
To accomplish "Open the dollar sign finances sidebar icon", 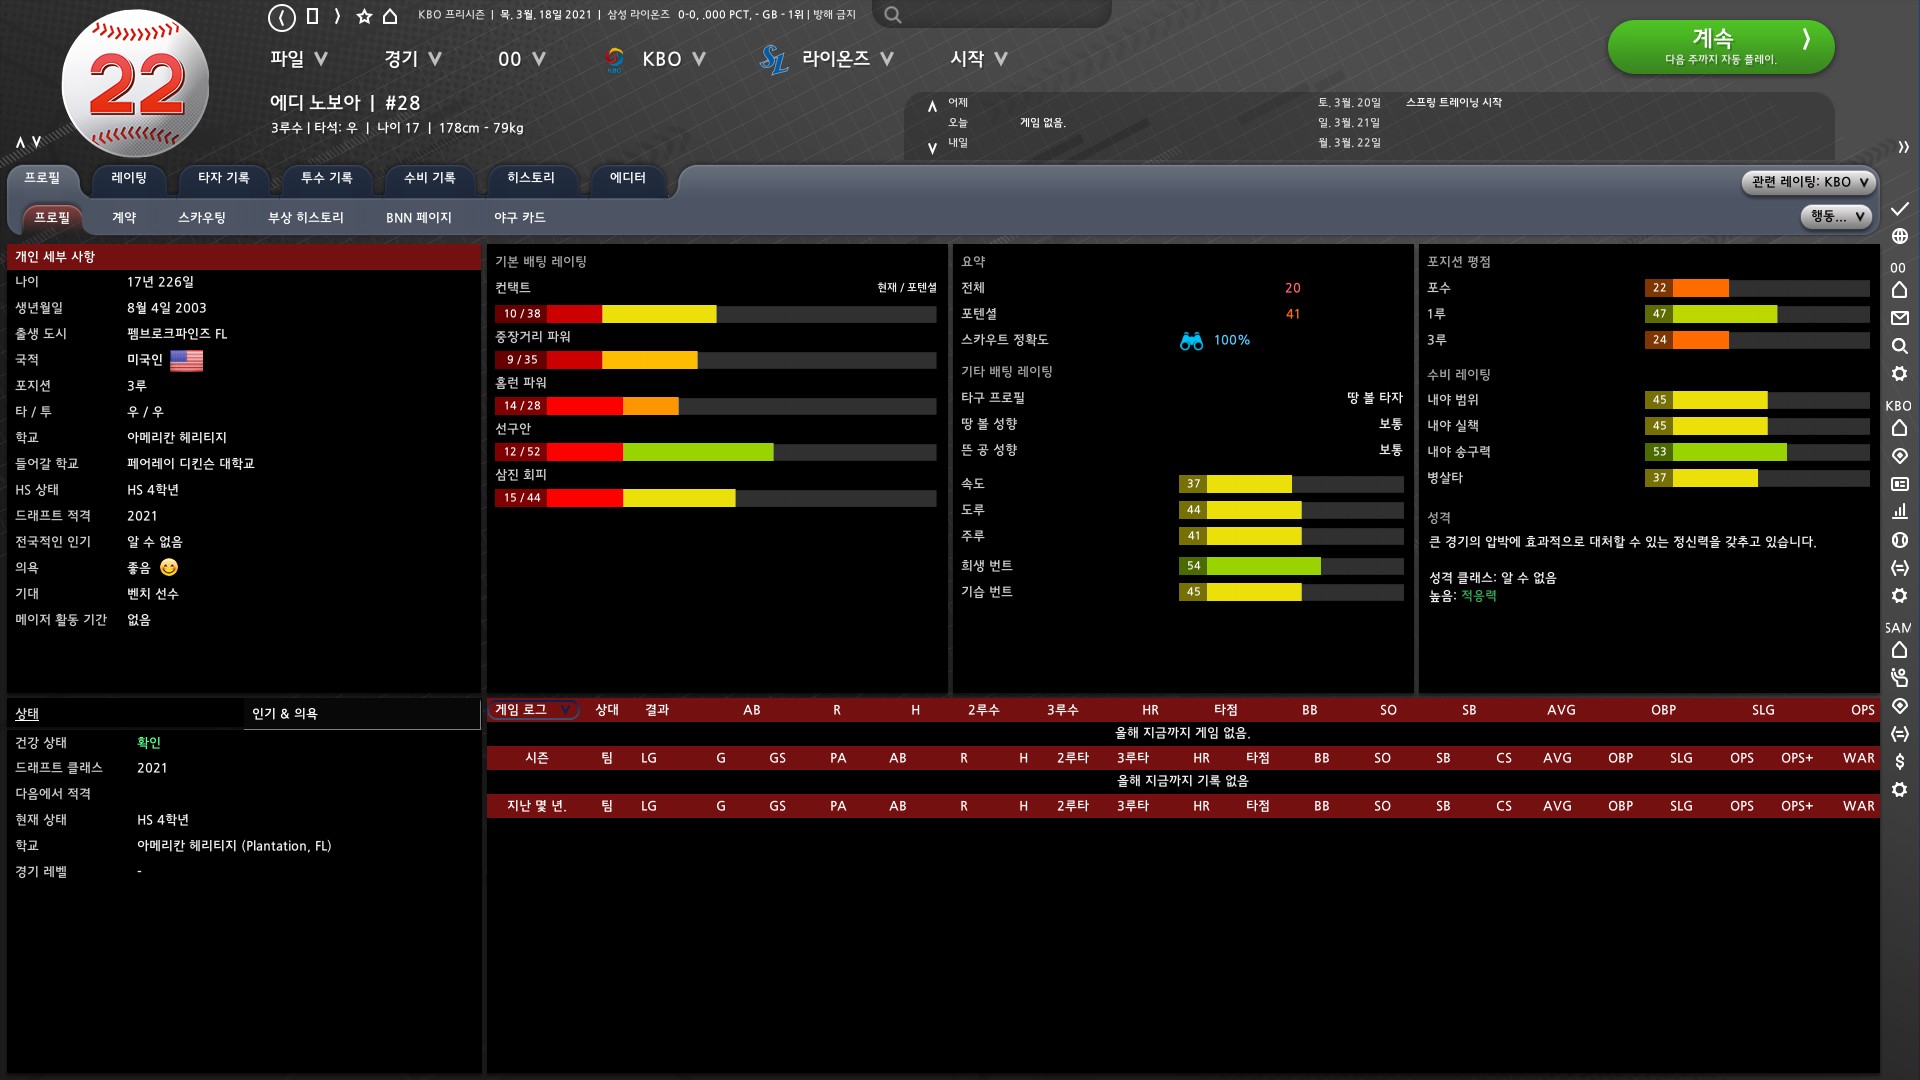I will 1899,762.
